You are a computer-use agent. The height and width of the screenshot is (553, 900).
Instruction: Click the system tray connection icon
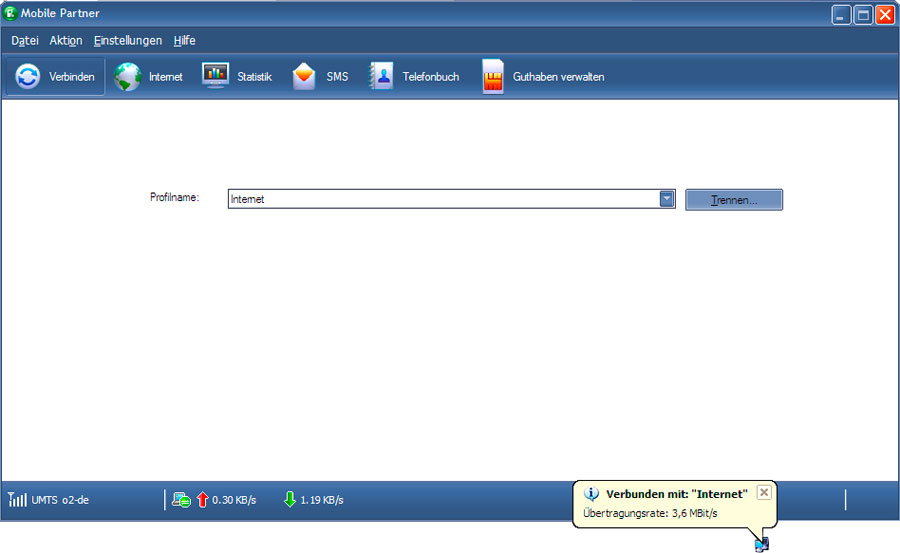tap(762, 544)
